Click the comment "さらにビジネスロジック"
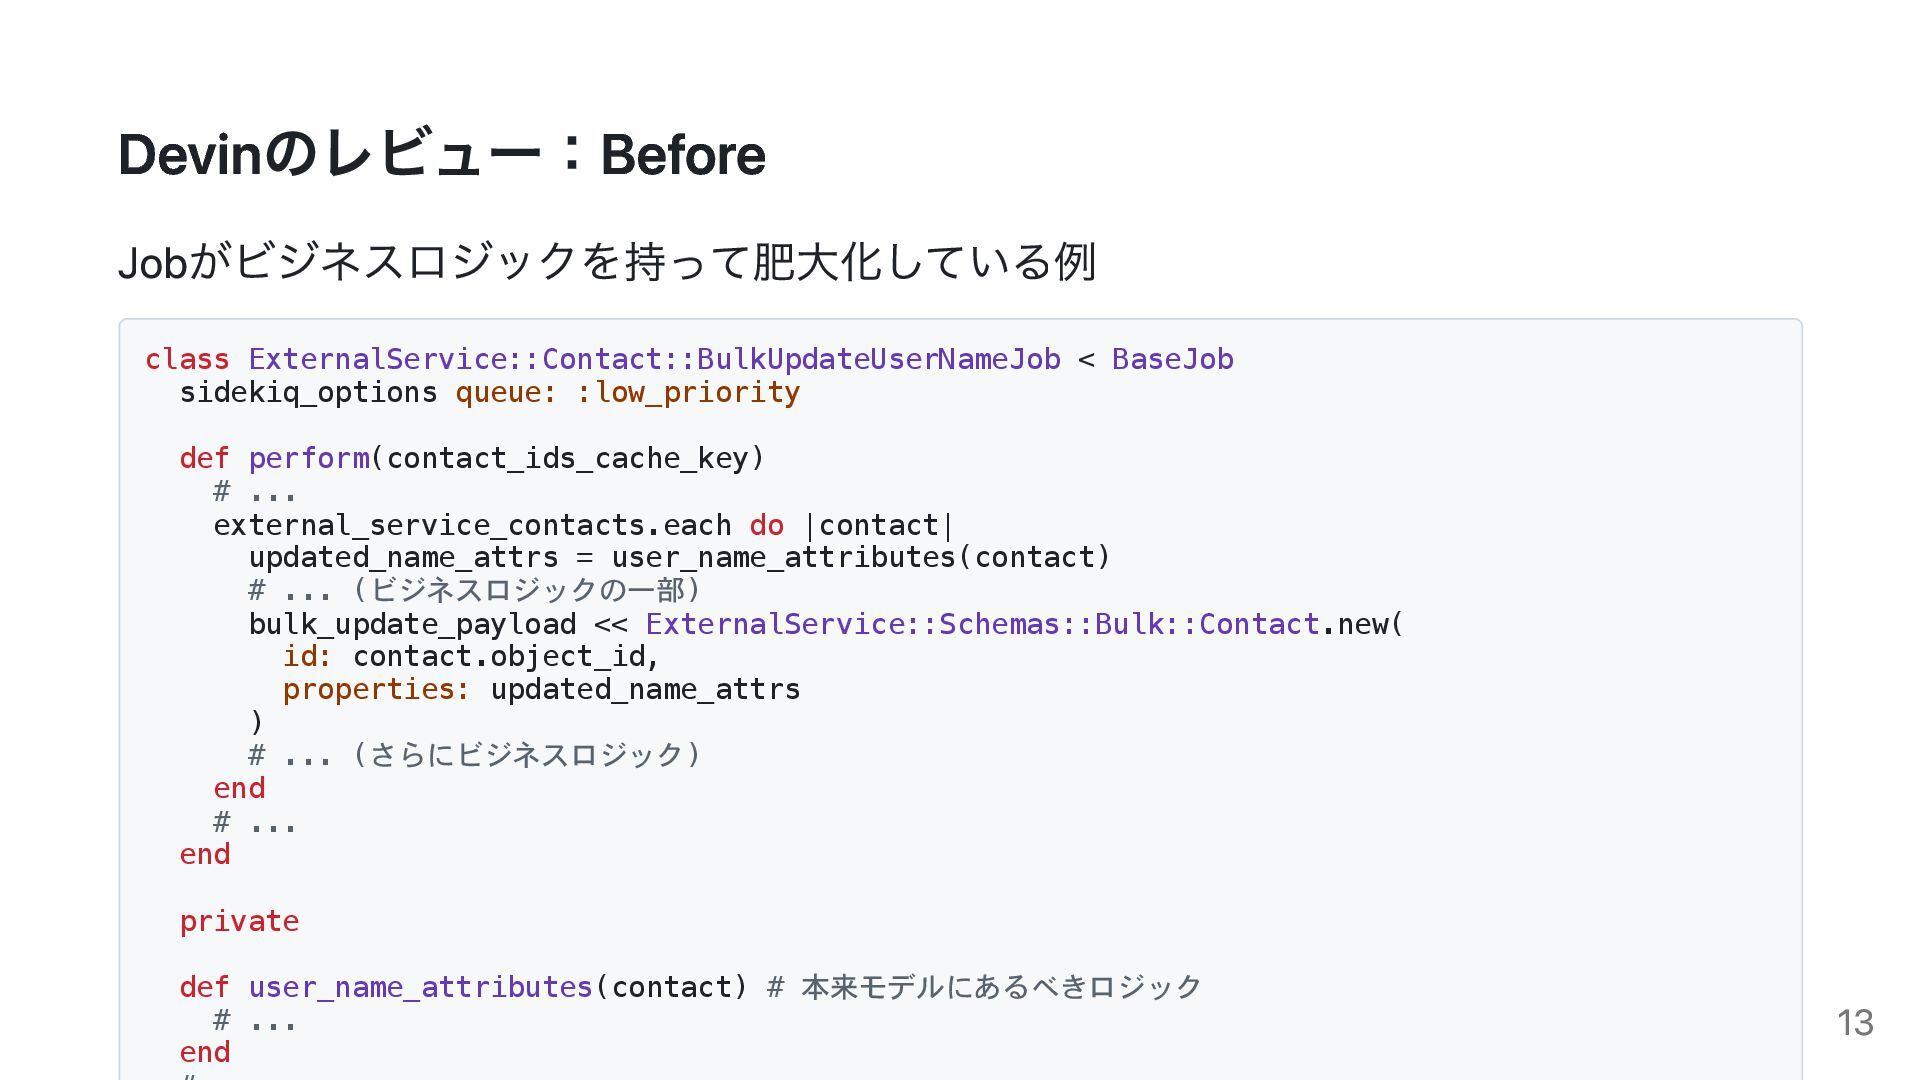Screen dimensions: 1920x1080 tap(528, 754)
